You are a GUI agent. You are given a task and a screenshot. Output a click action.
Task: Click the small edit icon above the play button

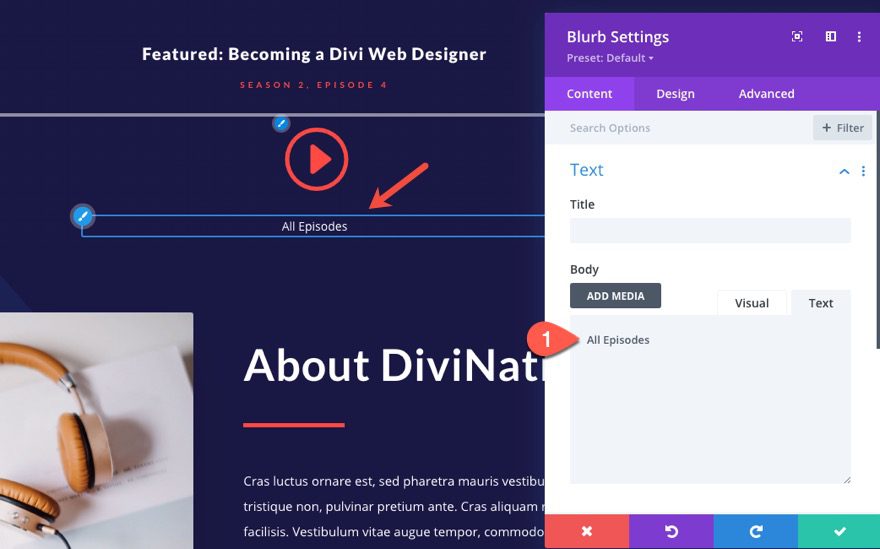(281, 123)
